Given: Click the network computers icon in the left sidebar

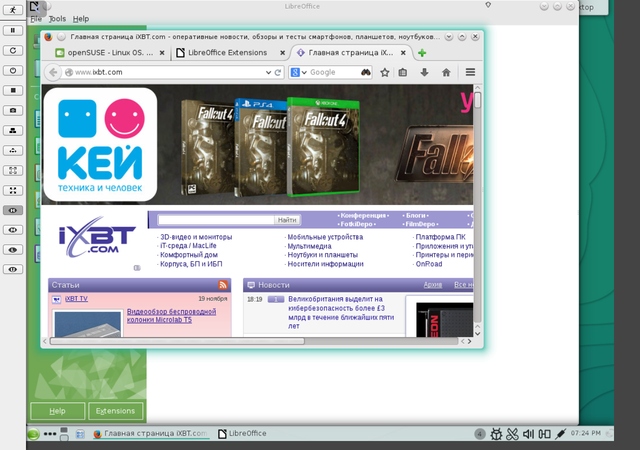Looking at the screenshot, I should [13, 130].
